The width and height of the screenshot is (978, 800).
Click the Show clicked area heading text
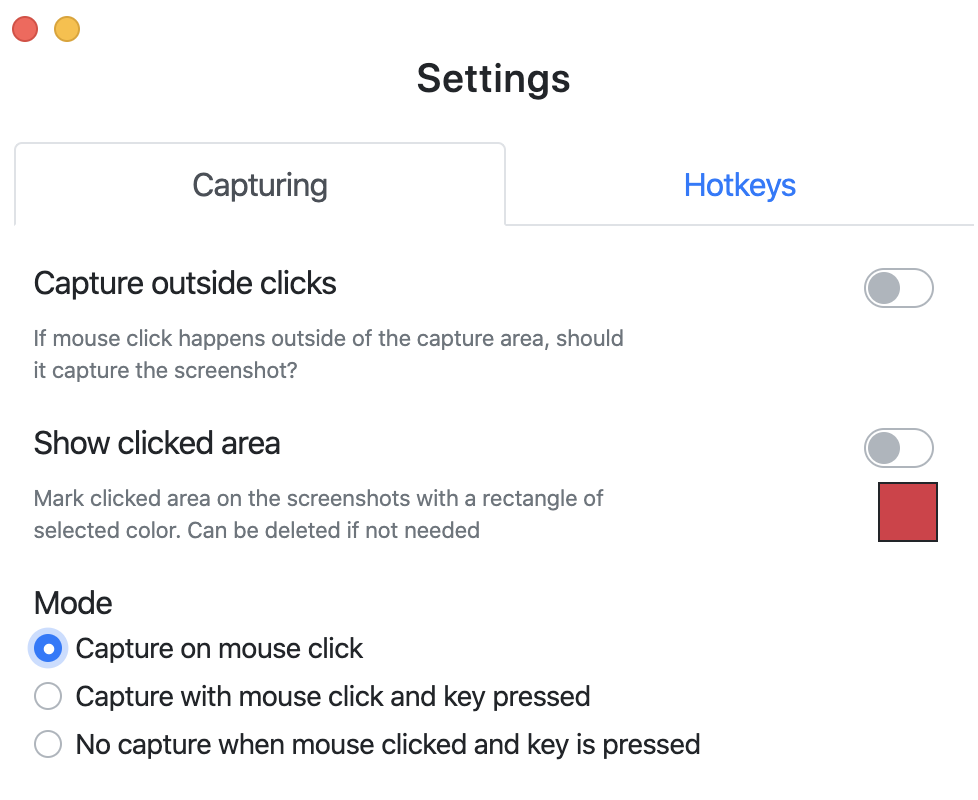(x=157, y=443)
